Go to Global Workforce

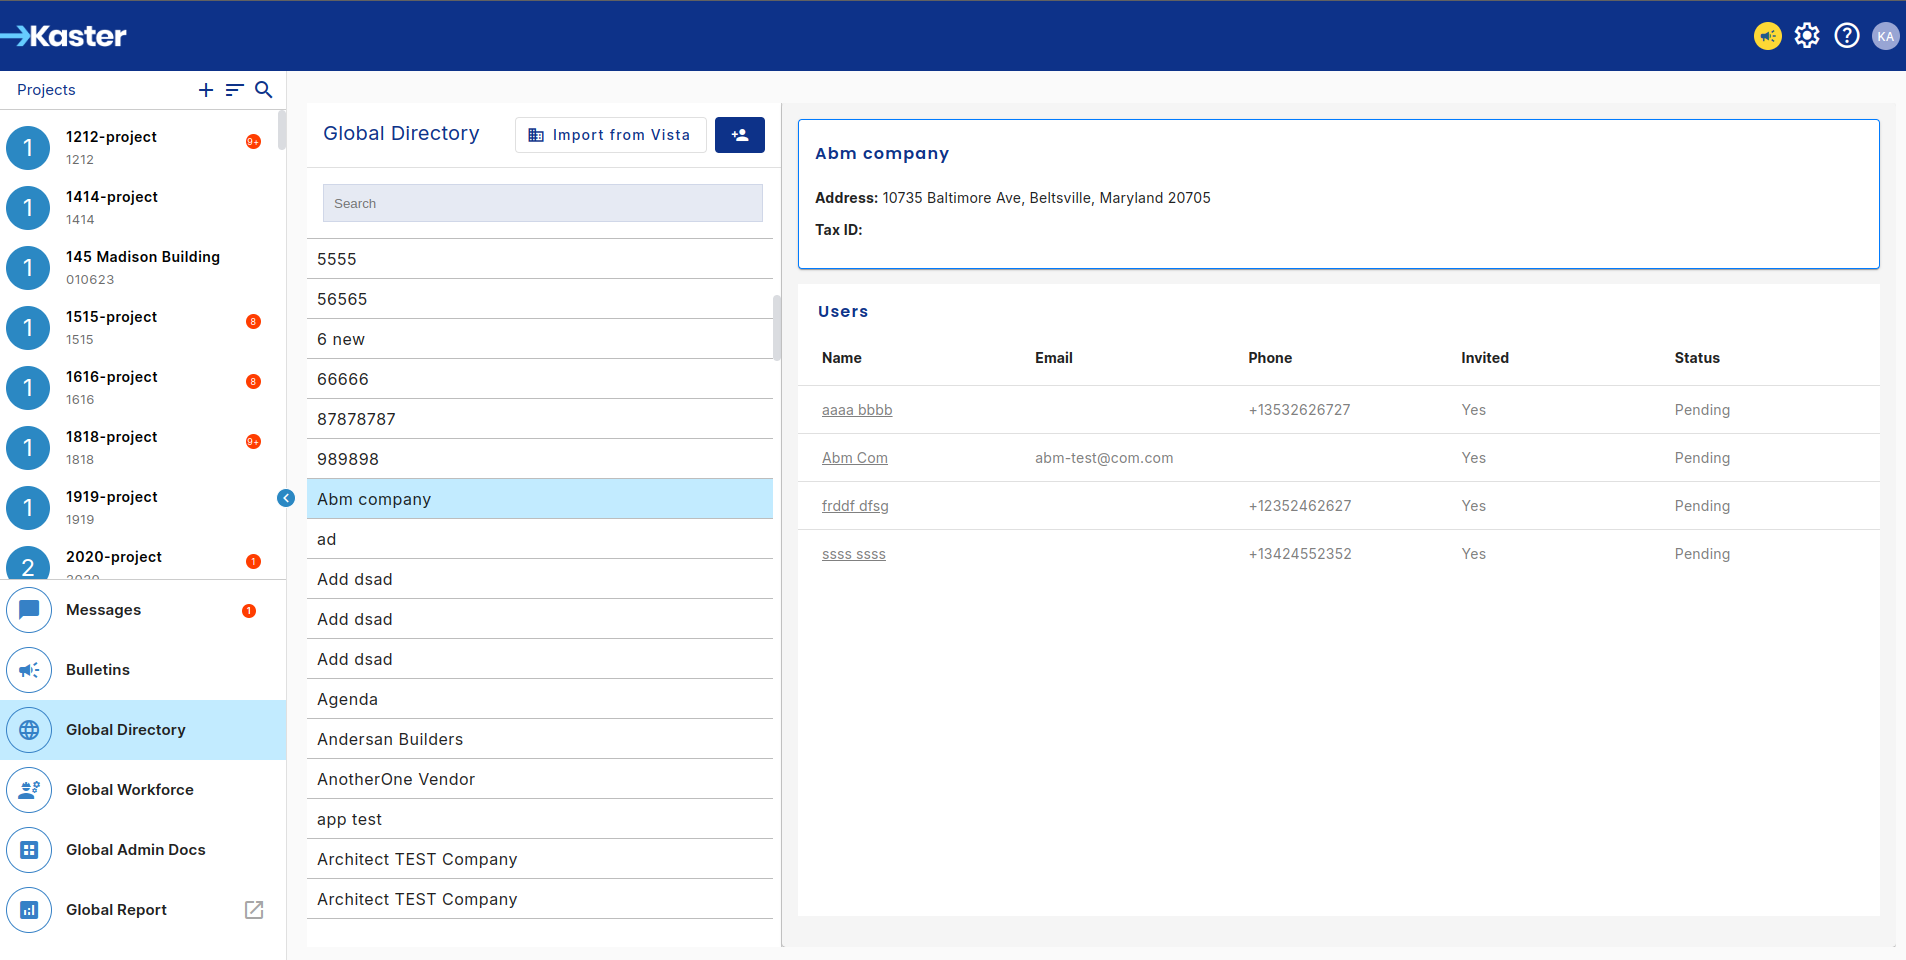(x=129, y=790)
